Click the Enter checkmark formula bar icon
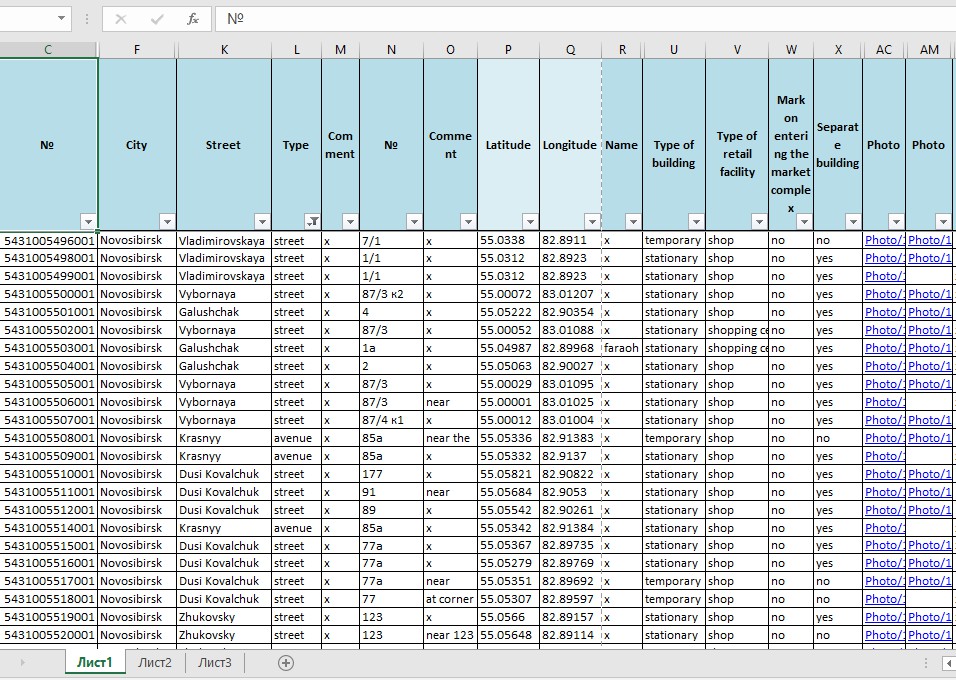 (157, 20)
